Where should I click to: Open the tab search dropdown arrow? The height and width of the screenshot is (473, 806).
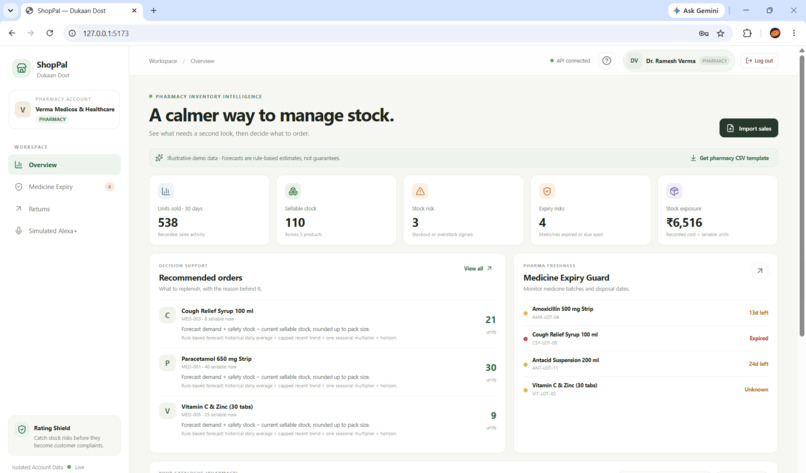pyautogui.click(x=10, y=10)
